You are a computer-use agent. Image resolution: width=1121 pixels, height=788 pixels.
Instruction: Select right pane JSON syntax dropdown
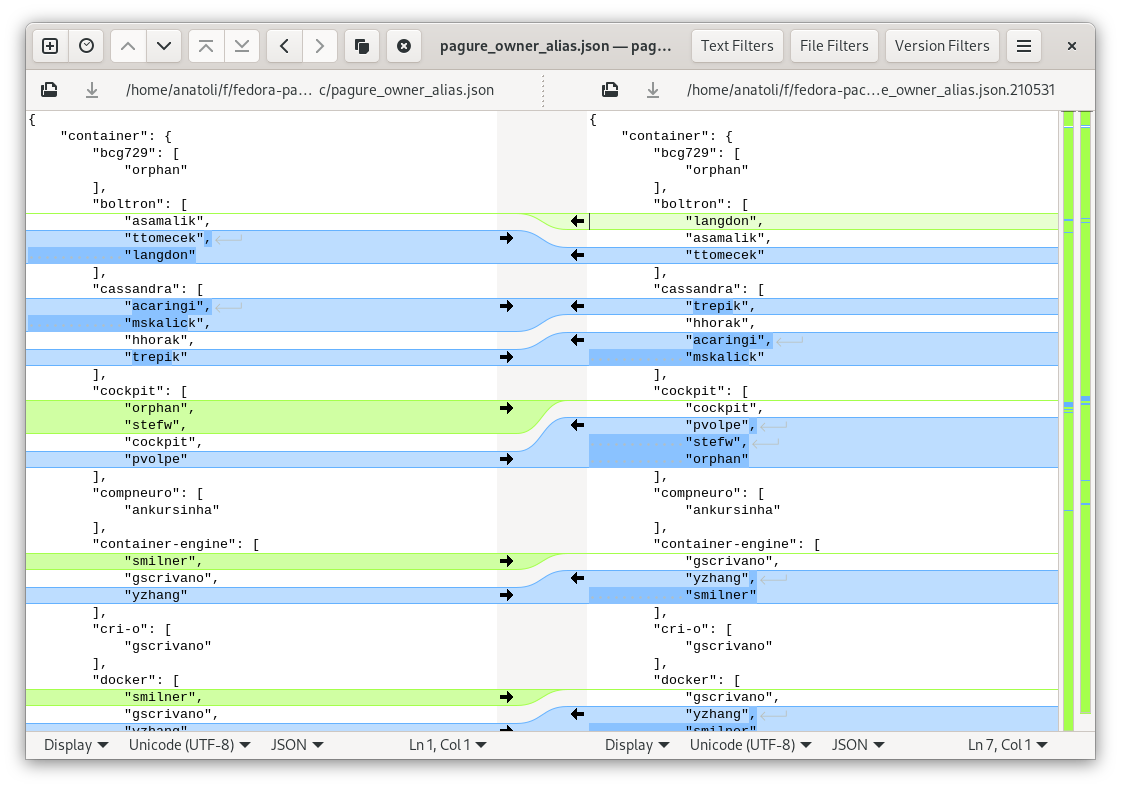[858, 745]
